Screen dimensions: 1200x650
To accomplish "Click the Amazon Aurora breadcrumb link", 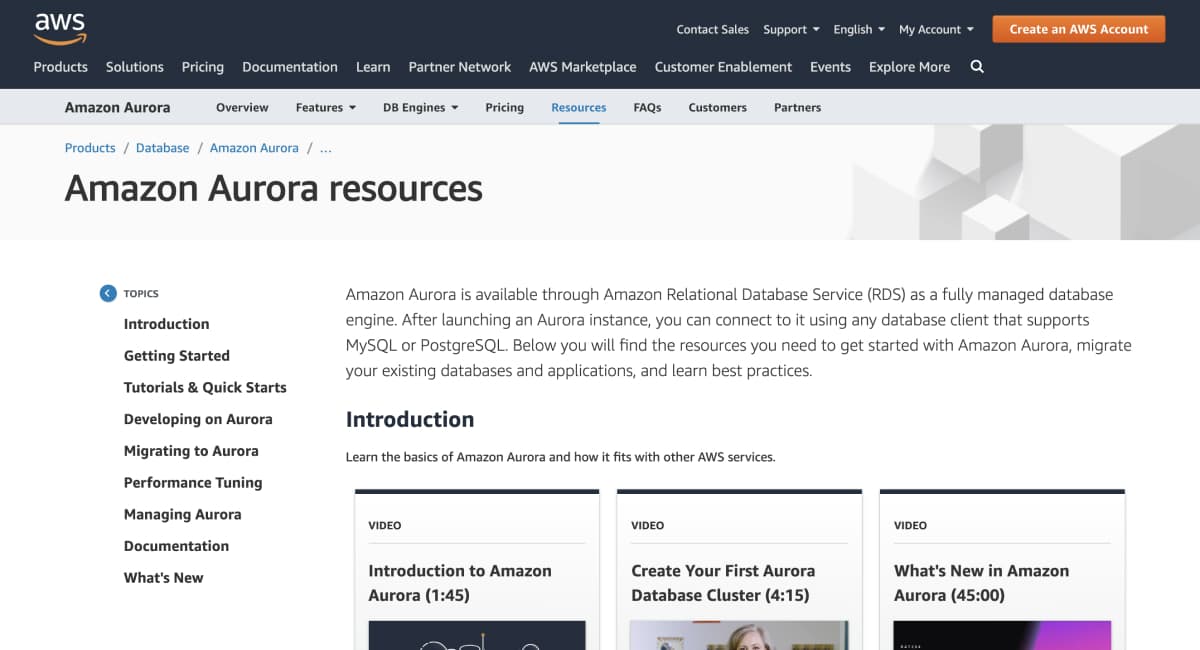I will point(254,147).
